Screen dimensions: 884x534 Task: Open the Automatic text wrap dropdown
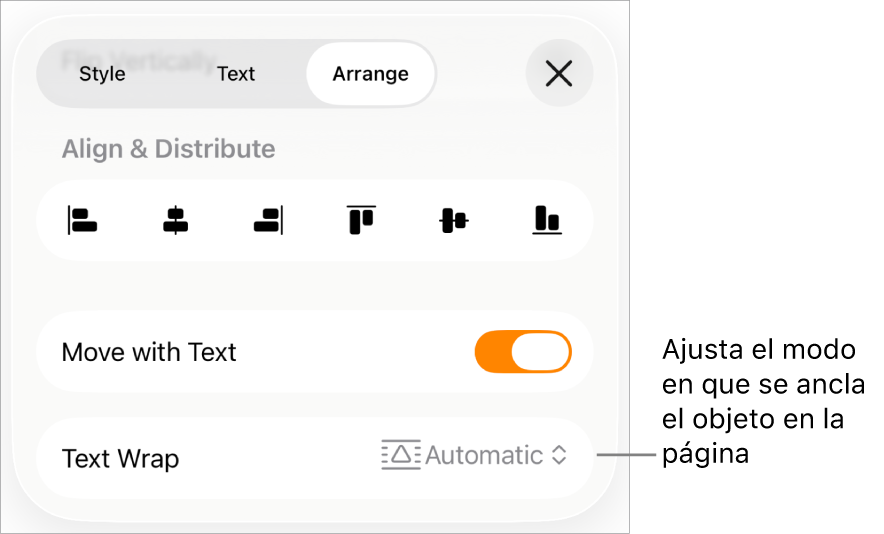click(x=484, y=456)
